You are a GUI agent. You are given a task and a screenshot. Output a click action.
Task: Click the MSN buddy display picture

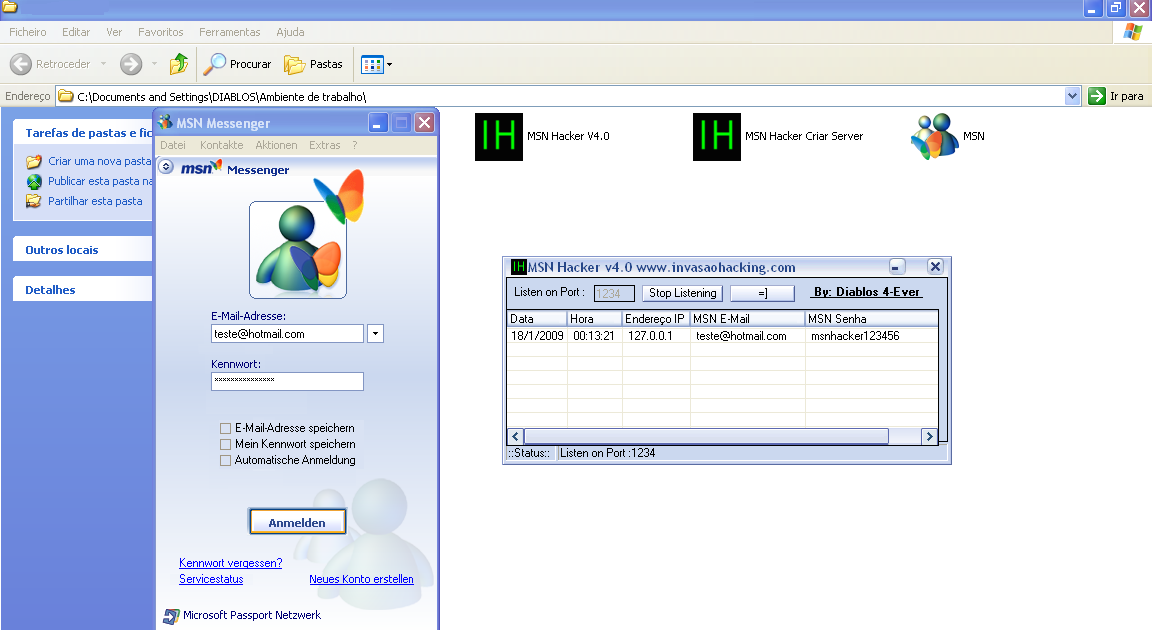[298, 250]
